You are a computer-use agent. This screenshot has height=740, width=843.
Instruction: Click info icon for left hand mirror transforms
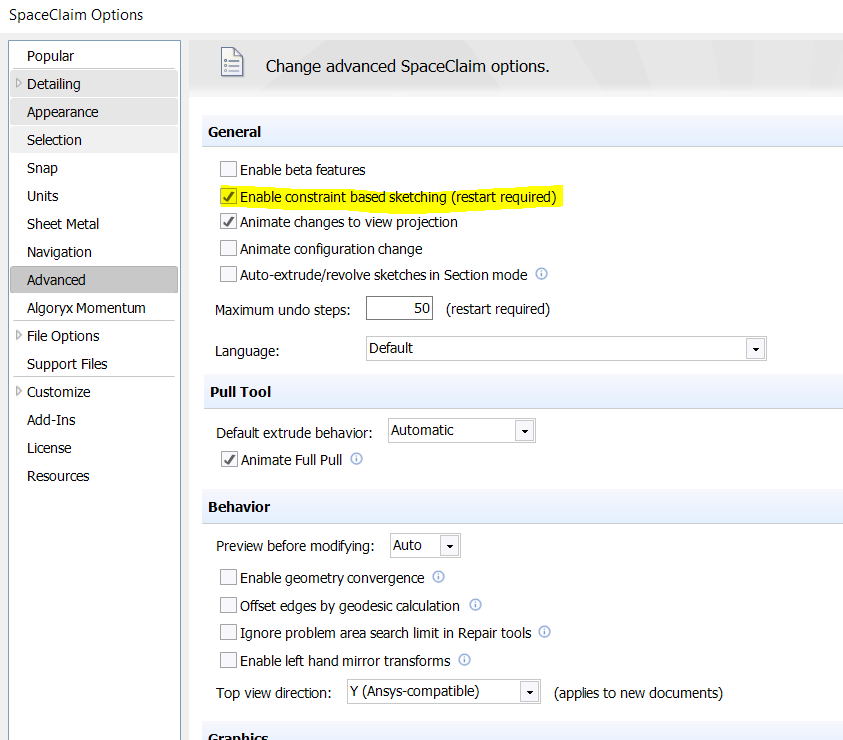(x=465, y=660)
